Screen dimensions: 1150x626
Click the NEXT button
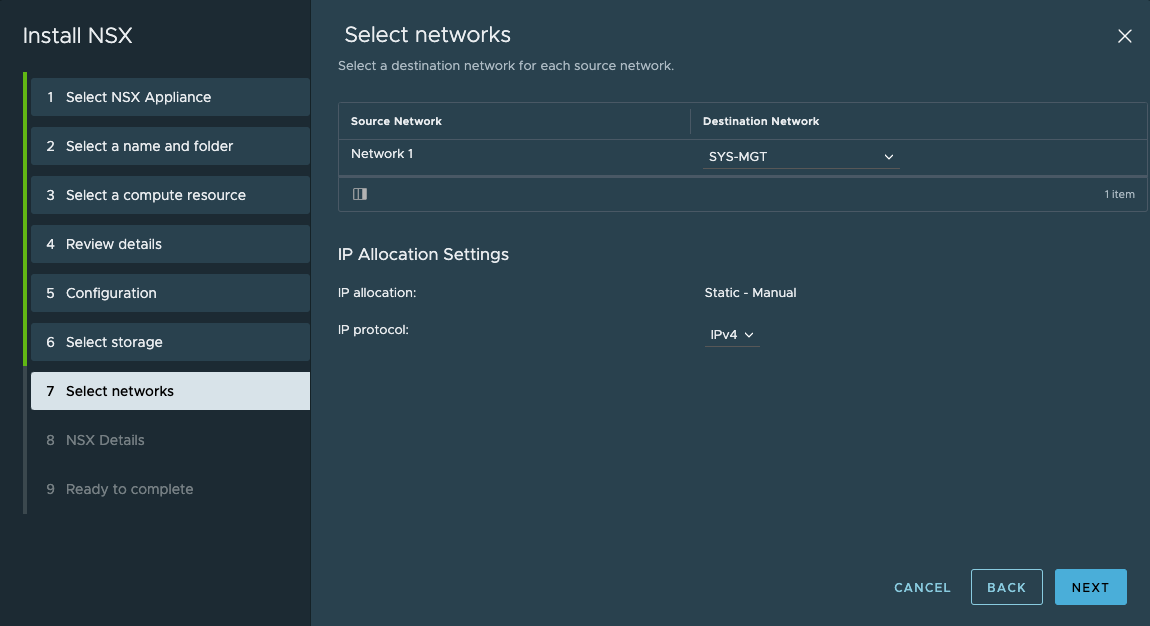pyautogui.click(x=1091, y=587)
